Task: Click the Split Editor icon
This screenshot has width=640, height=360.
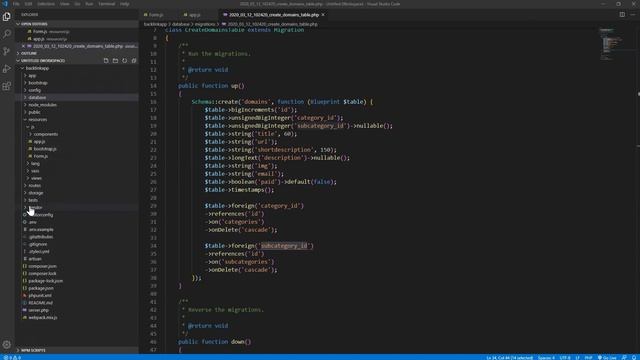Action: click(x=622, y=15)
